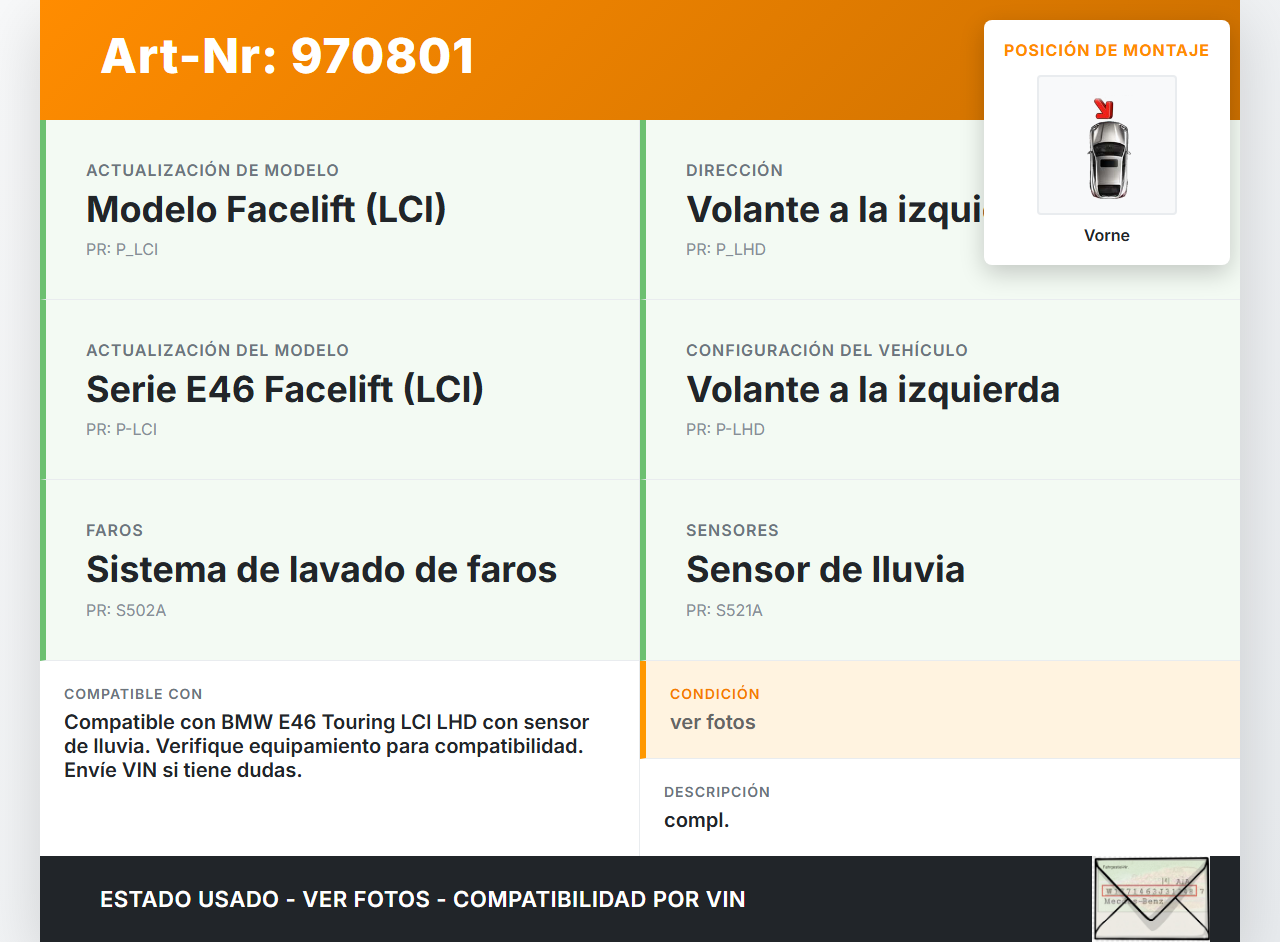Click 'Sensor de lluvia' value

(x=825, y=570)
